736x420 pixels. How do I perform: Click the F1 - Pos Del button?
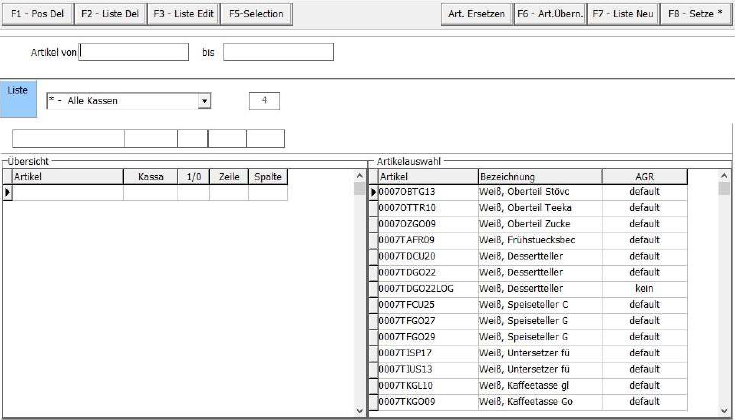pos(35,15)
